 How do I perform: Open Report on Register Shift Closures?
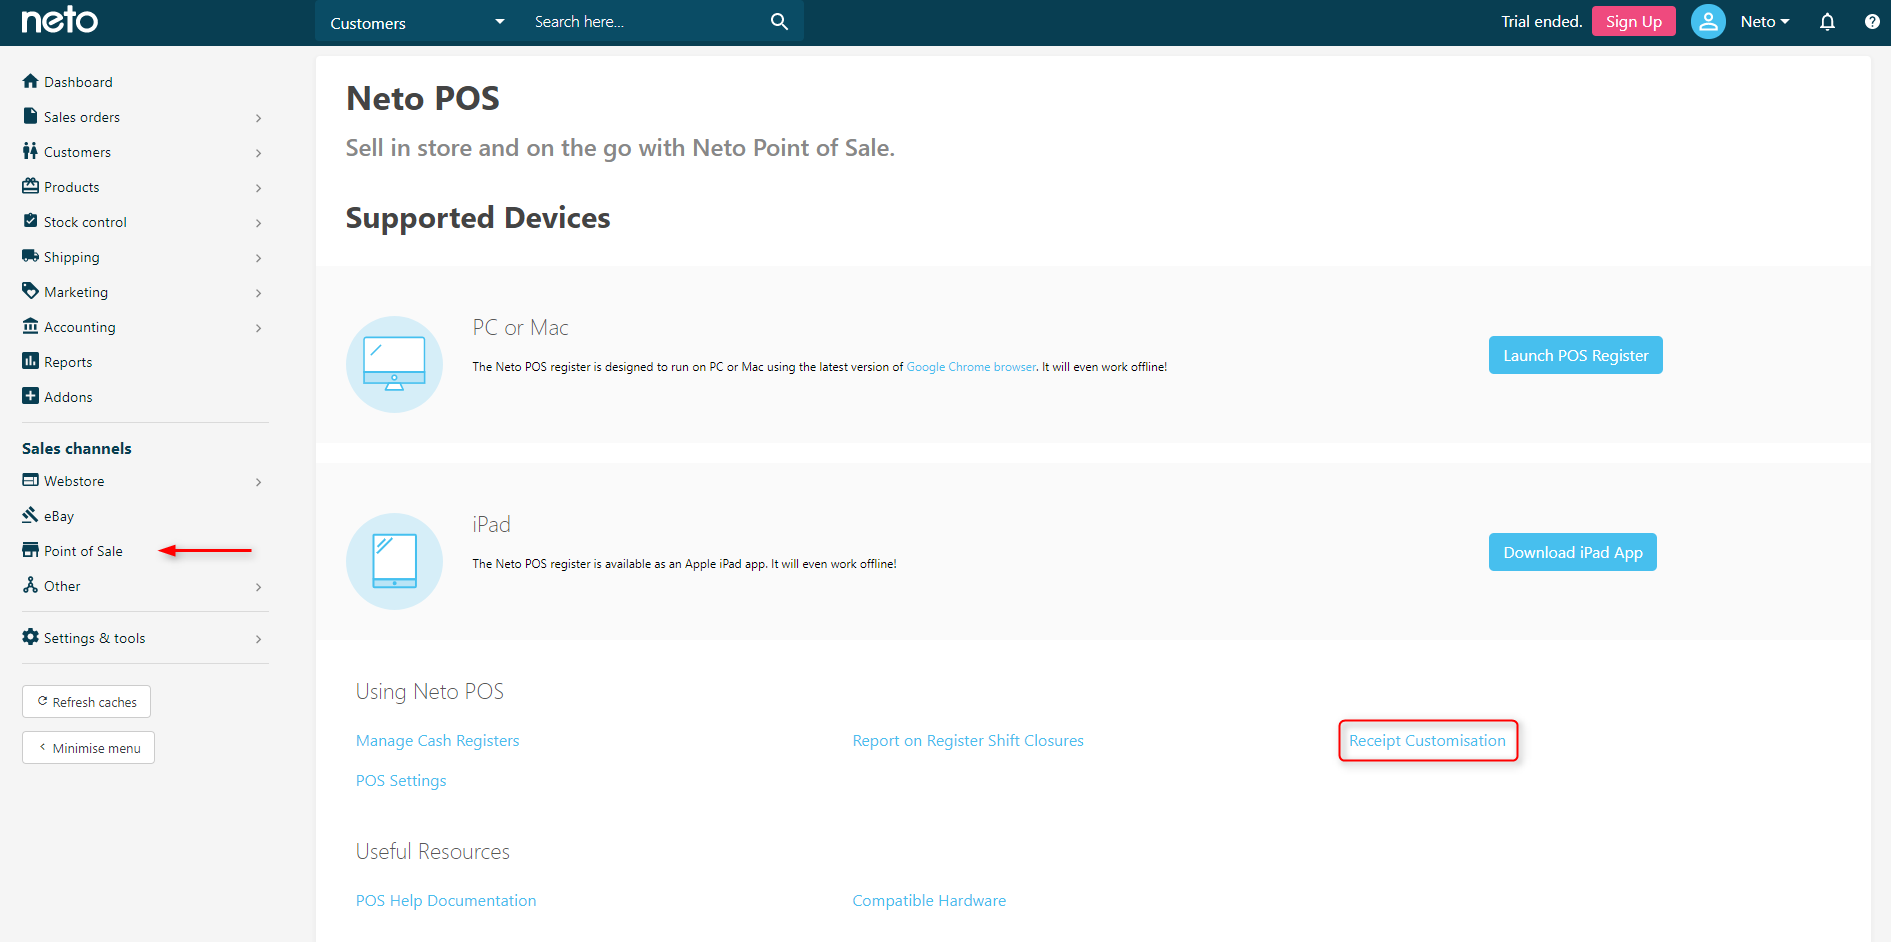(x=968, y=741)
